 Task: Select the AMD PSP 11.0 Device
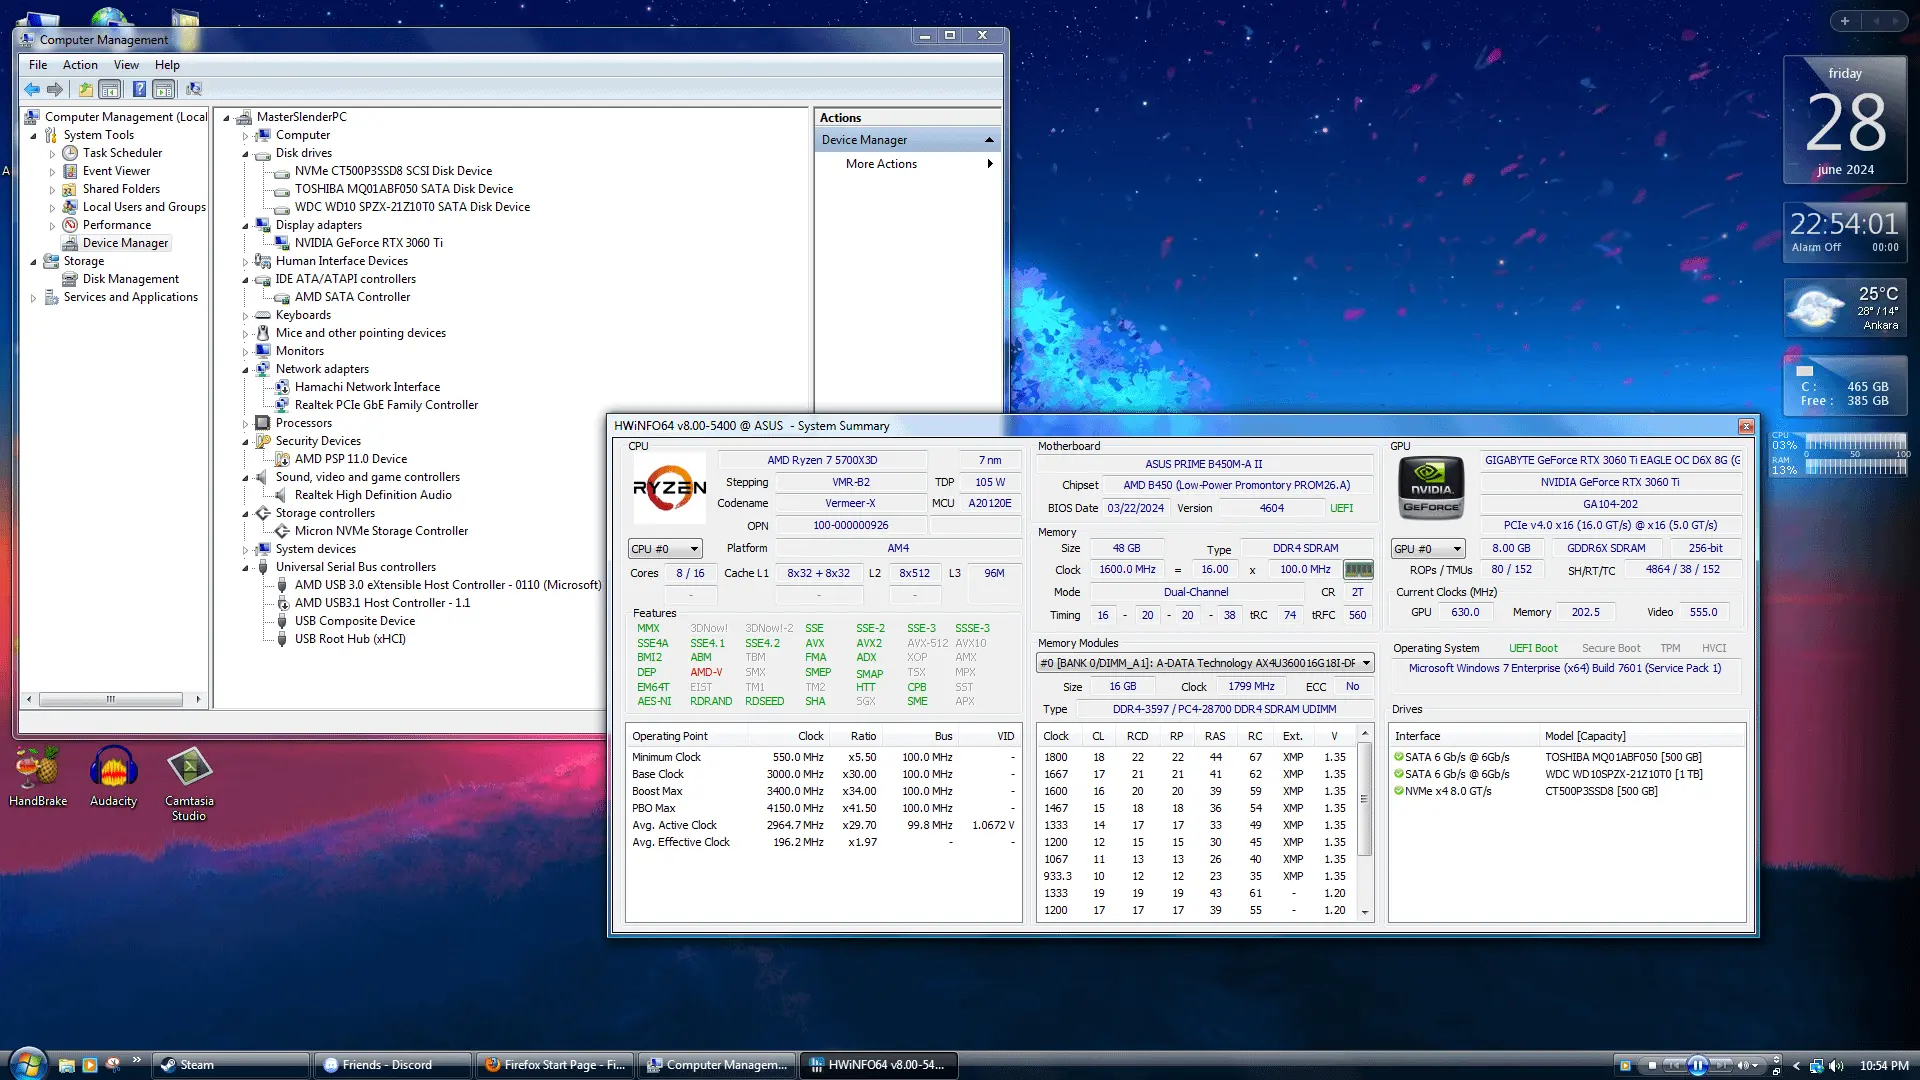(x=350, y=459)
